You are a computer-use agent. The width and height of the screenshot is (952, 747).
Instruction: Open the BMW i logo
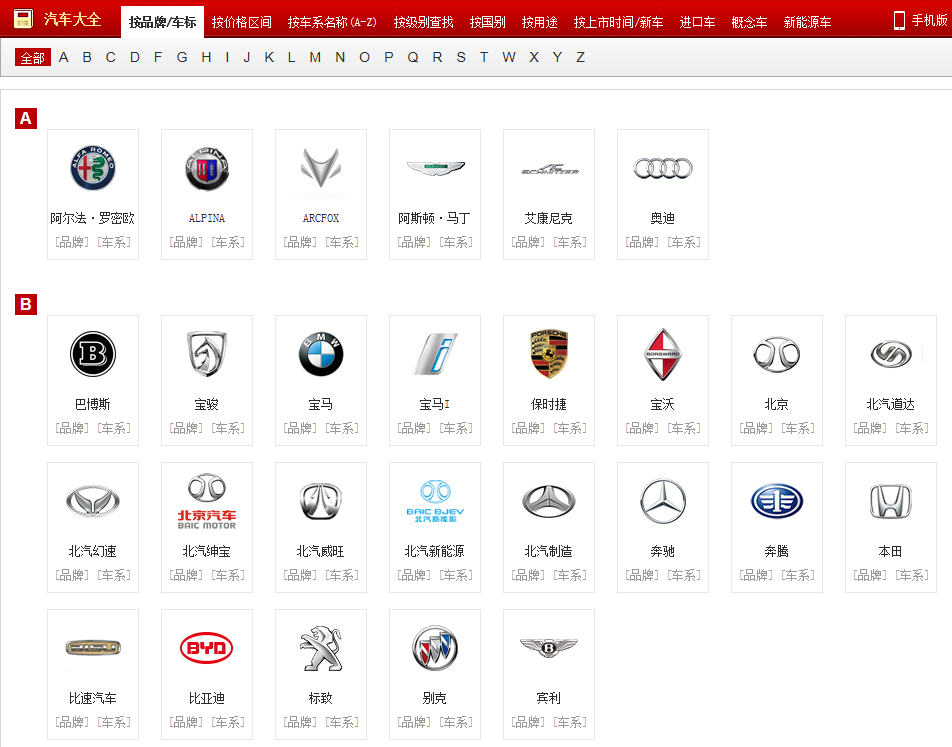click(435, 354)
